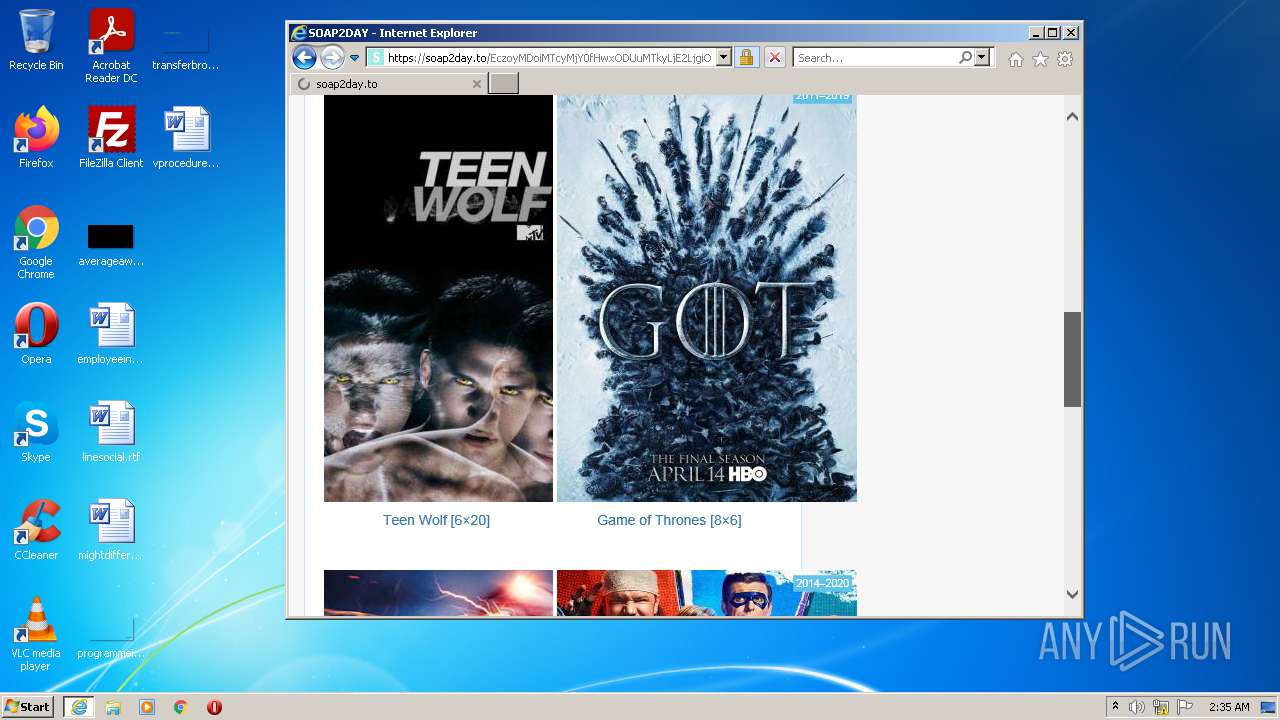Click inside the Search box
The height and width of the screenshot is (720, 1280).
(x=875, y=58)
